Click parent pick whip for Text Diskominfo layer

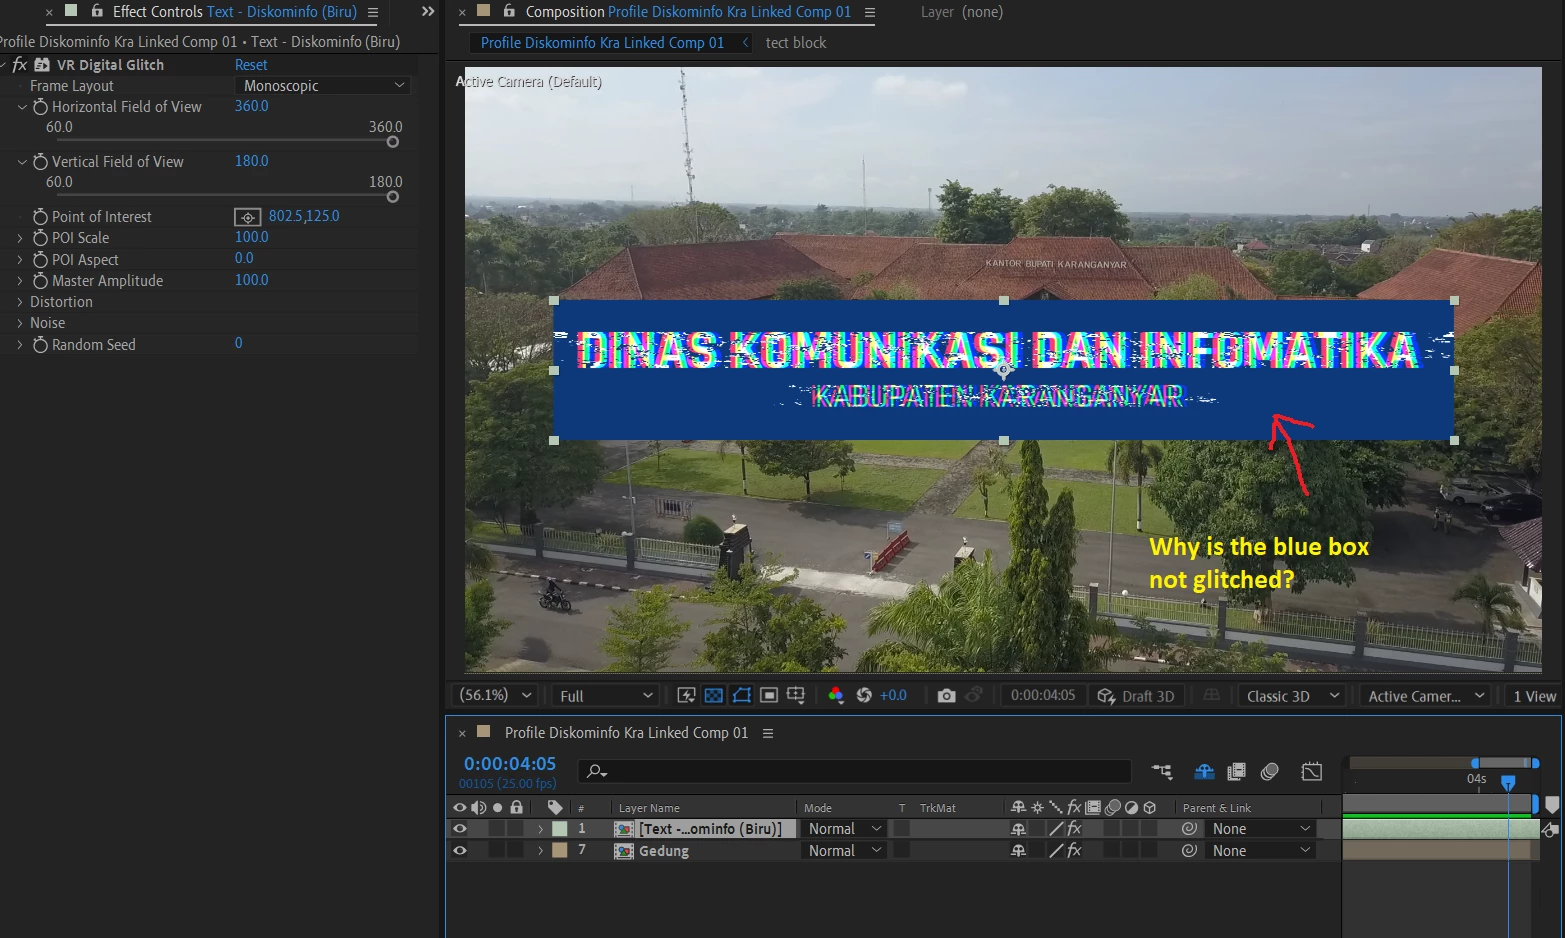[1189, 829]
